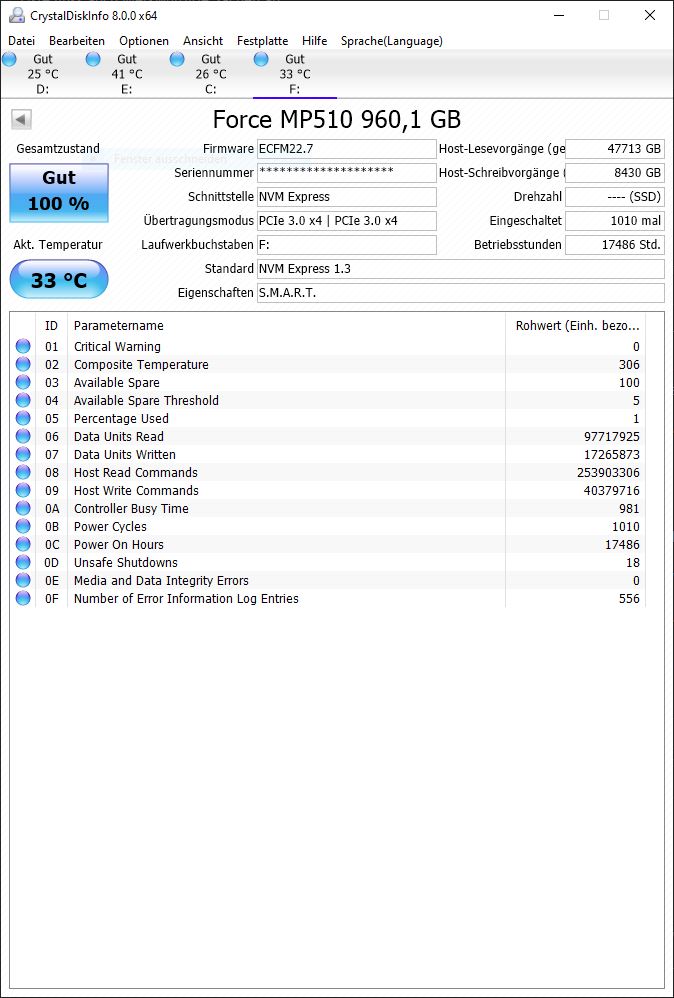Viewport: 674px width, 998px height.
Task: Click the Firmware field ECFM22.7
Action: [347, 149]
